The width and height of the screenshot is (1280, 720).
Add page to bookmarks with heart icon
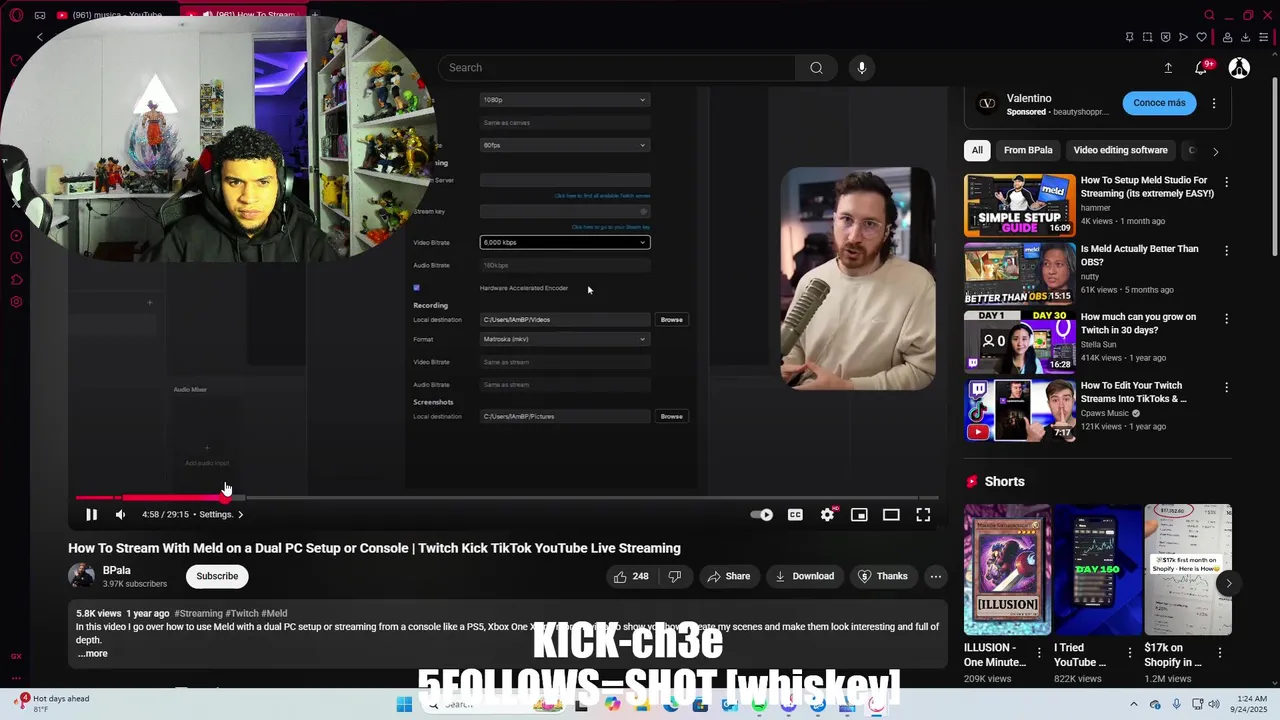(1201, 37)
